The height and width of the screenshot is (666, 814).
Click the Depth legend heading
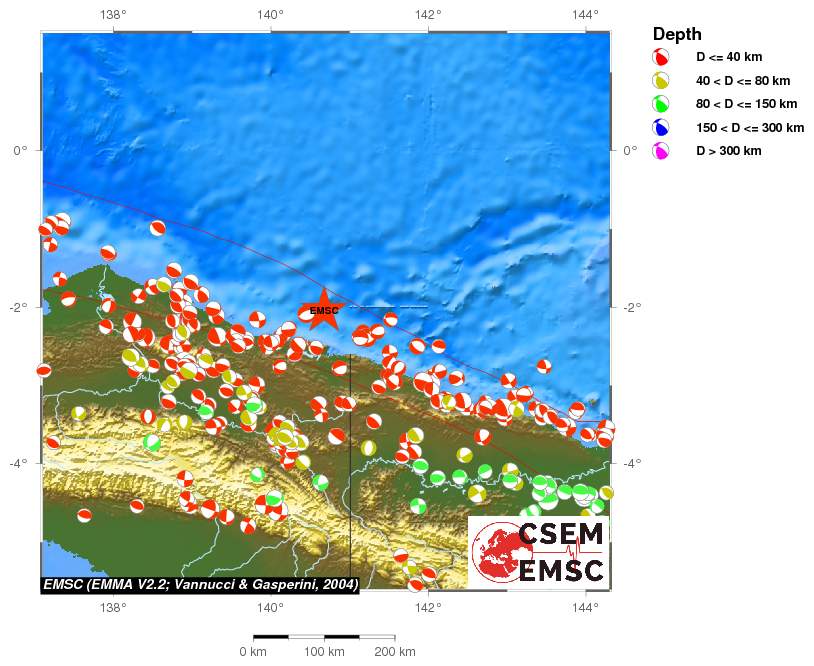click(x=677, y=33)
